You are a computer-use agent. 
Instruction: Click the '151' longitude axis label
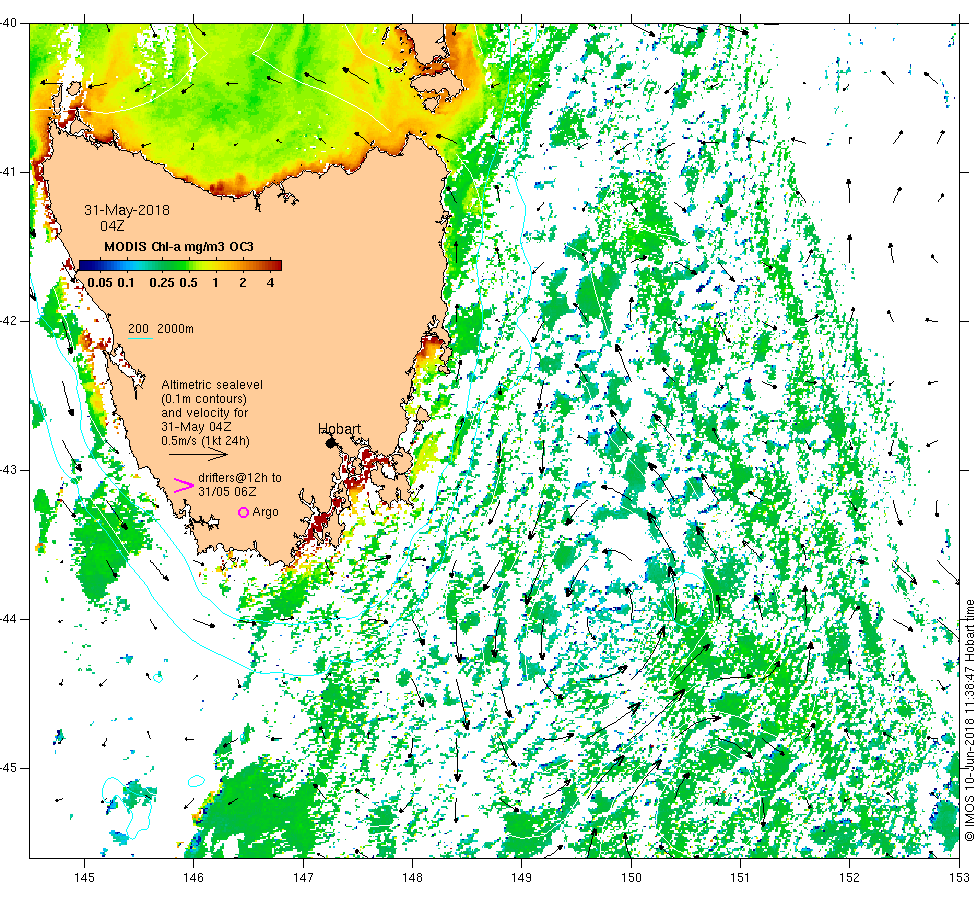740,878
